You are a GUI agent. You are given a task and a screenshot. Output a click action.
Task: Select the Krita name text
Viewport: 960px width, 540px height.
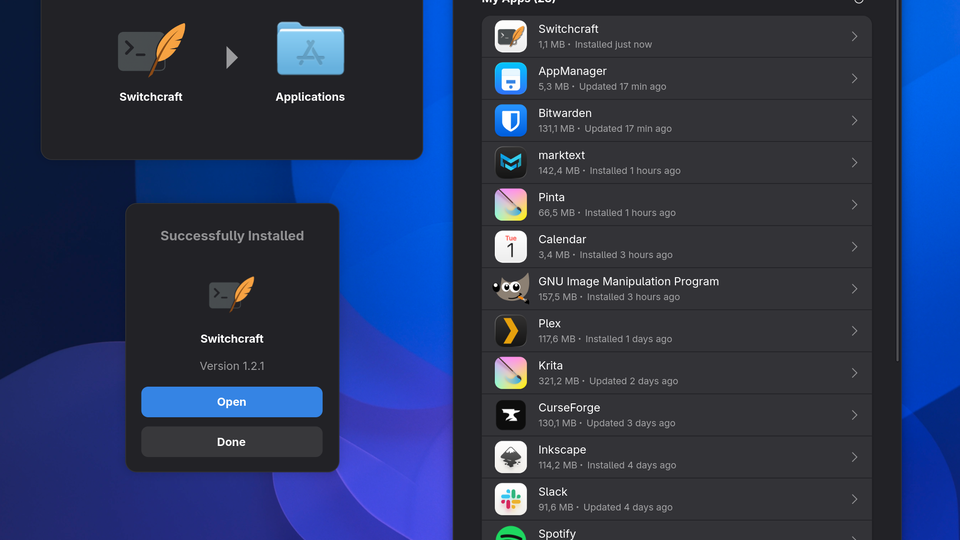coord(550,366)
